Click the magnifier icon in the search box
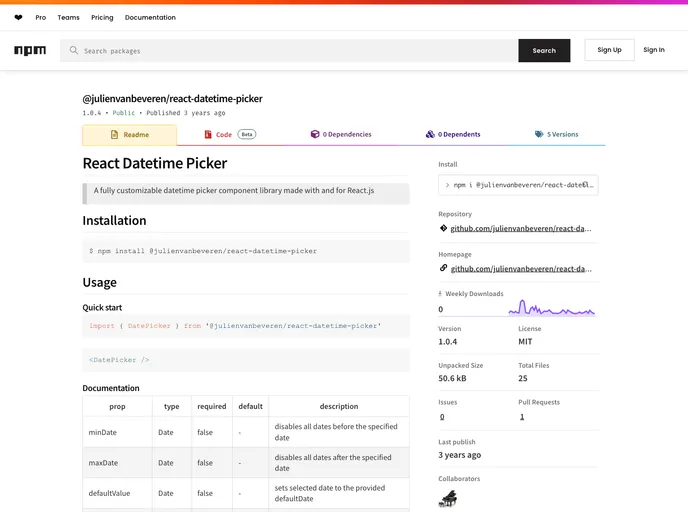This screenshot has width=688, height=512. pyautogui.click(x=74, y=50)
